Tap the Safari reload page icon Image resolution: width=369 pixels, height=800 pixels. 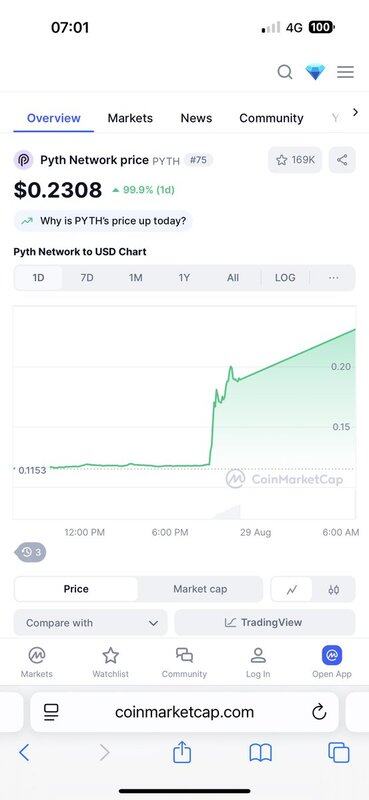tap(319, 712)
